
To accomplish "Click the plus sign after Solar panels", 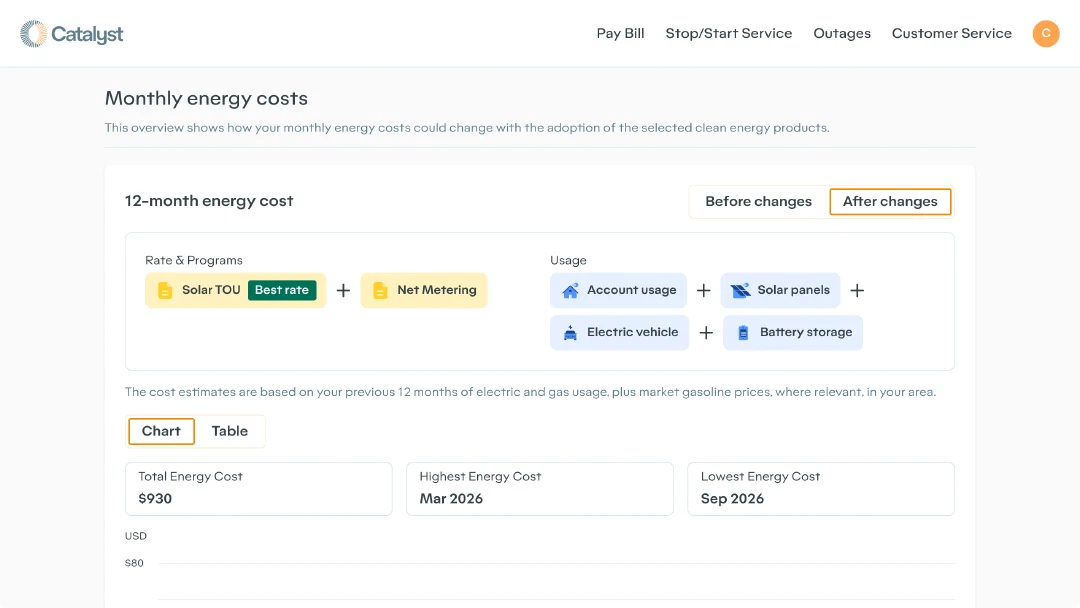I will coord(857,291).
